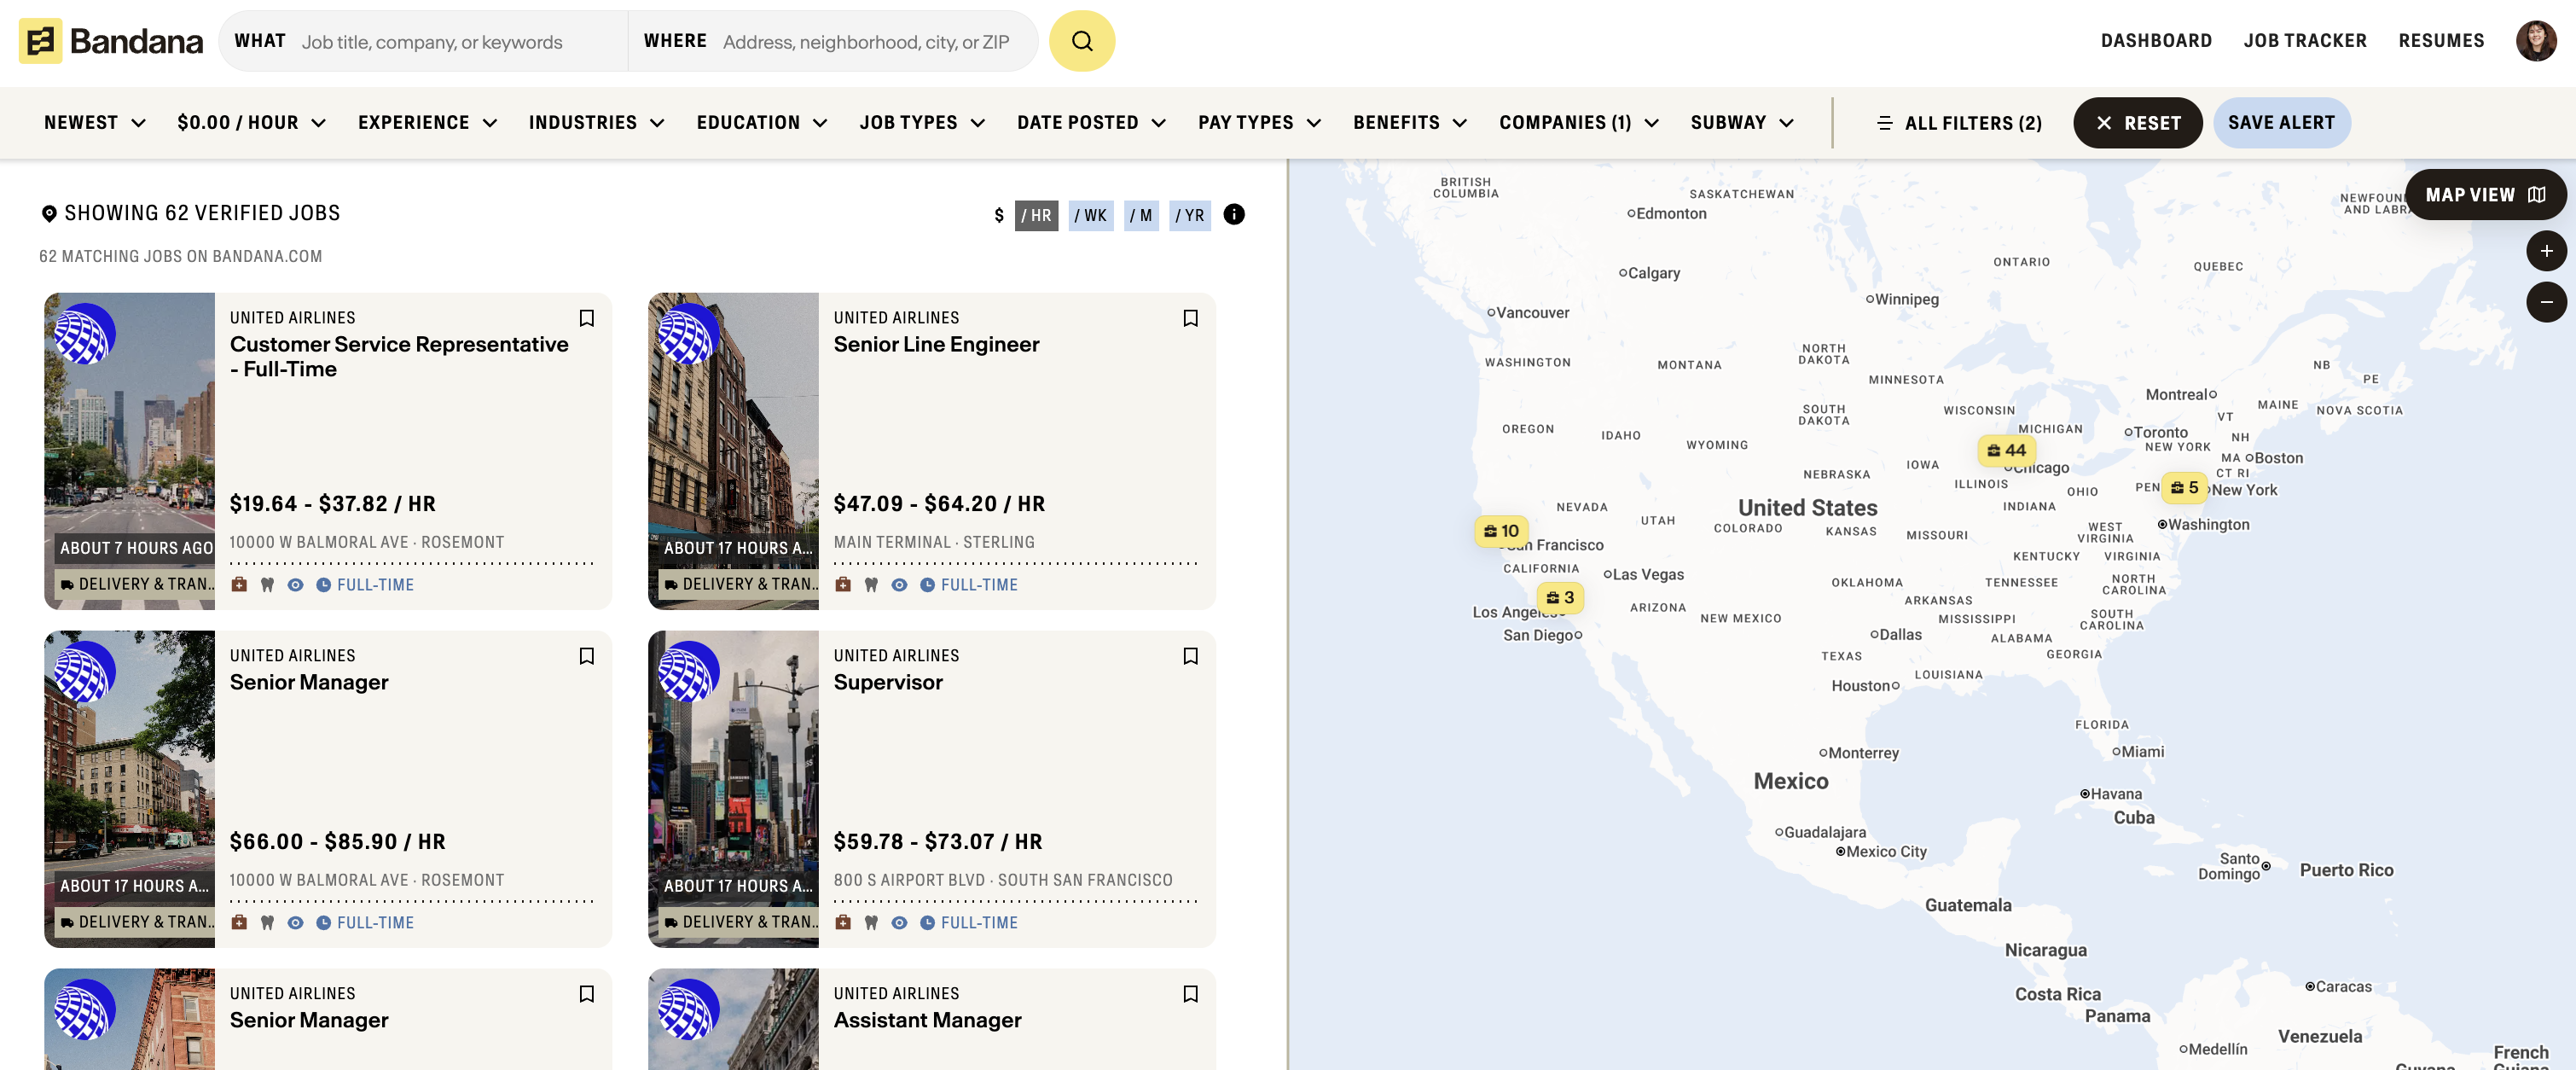Go to Resumes

[2440, 41]
